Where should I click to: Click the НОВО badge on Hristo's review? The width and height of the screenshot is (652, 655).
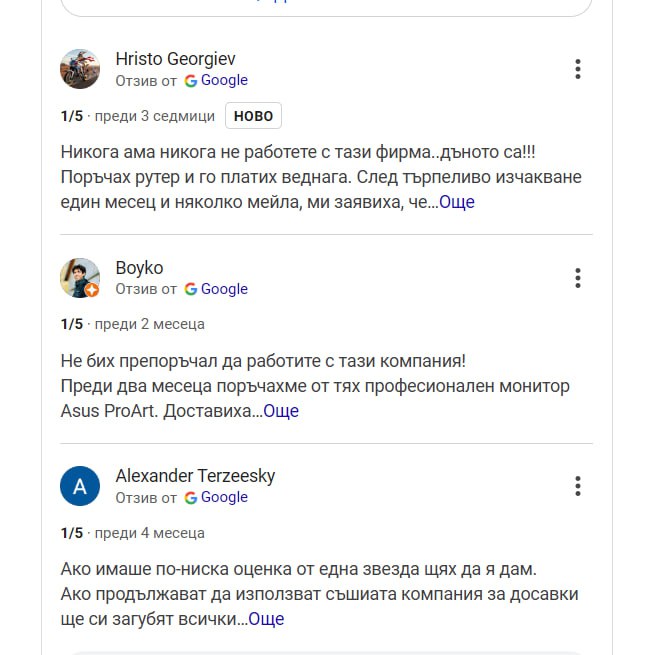(253, 116)
